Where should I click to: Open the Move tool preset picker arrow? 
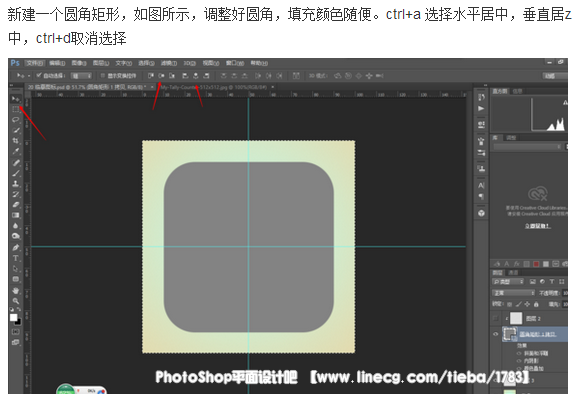pos(29,76)
